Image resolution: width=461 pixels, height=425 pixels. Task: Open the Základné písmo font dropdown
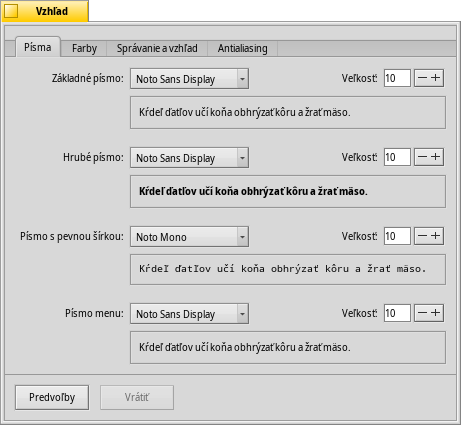coord(189,79)
